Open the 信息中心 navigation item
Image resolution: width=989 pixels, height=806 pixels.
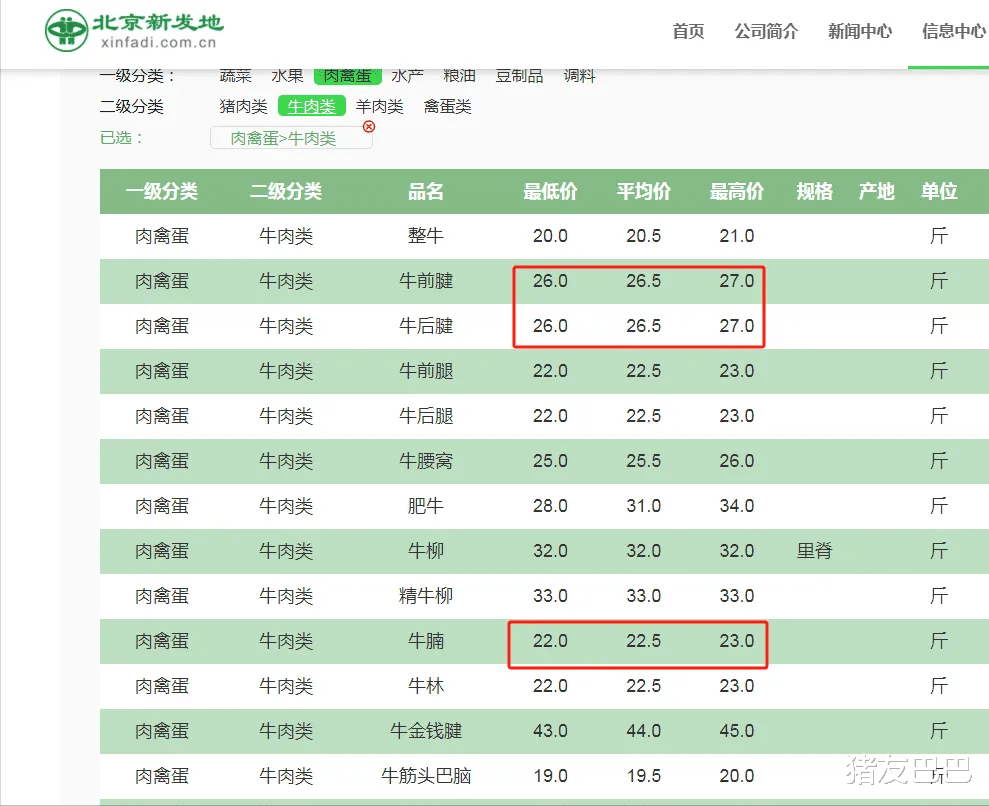[x=953, y=31]
